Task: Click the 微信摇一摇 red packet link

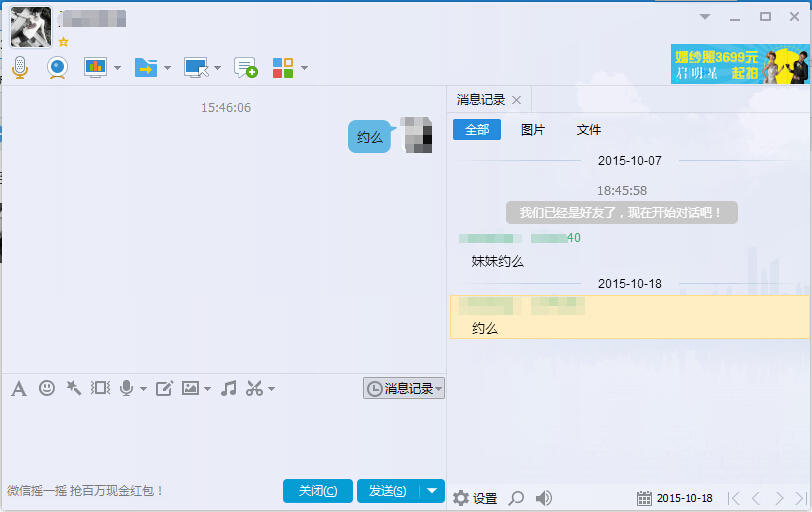Action: coord(85,490)
